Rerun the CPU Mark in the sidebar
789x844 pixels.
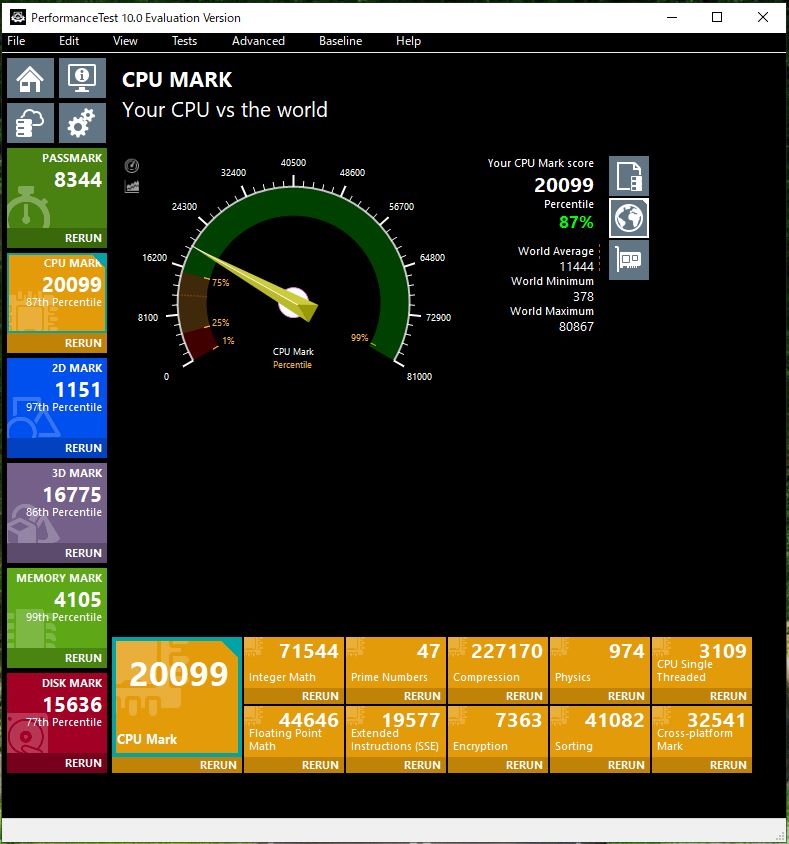pyautogui.click(x=83, y=343)
